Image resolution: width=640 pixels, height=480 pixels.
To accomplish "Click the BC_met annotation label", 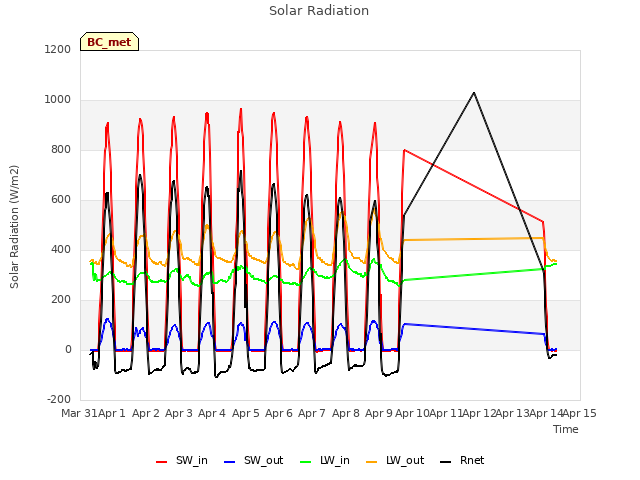I will (x=109, y=42).
